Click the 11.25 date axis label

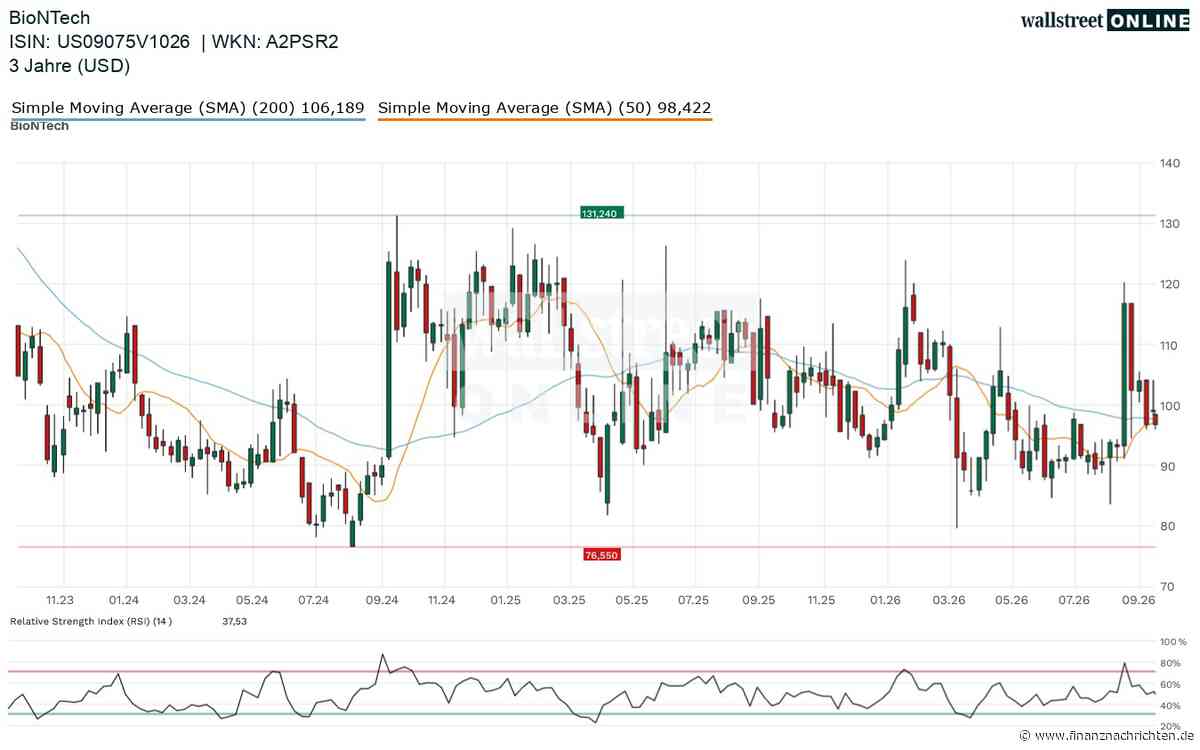821,600
